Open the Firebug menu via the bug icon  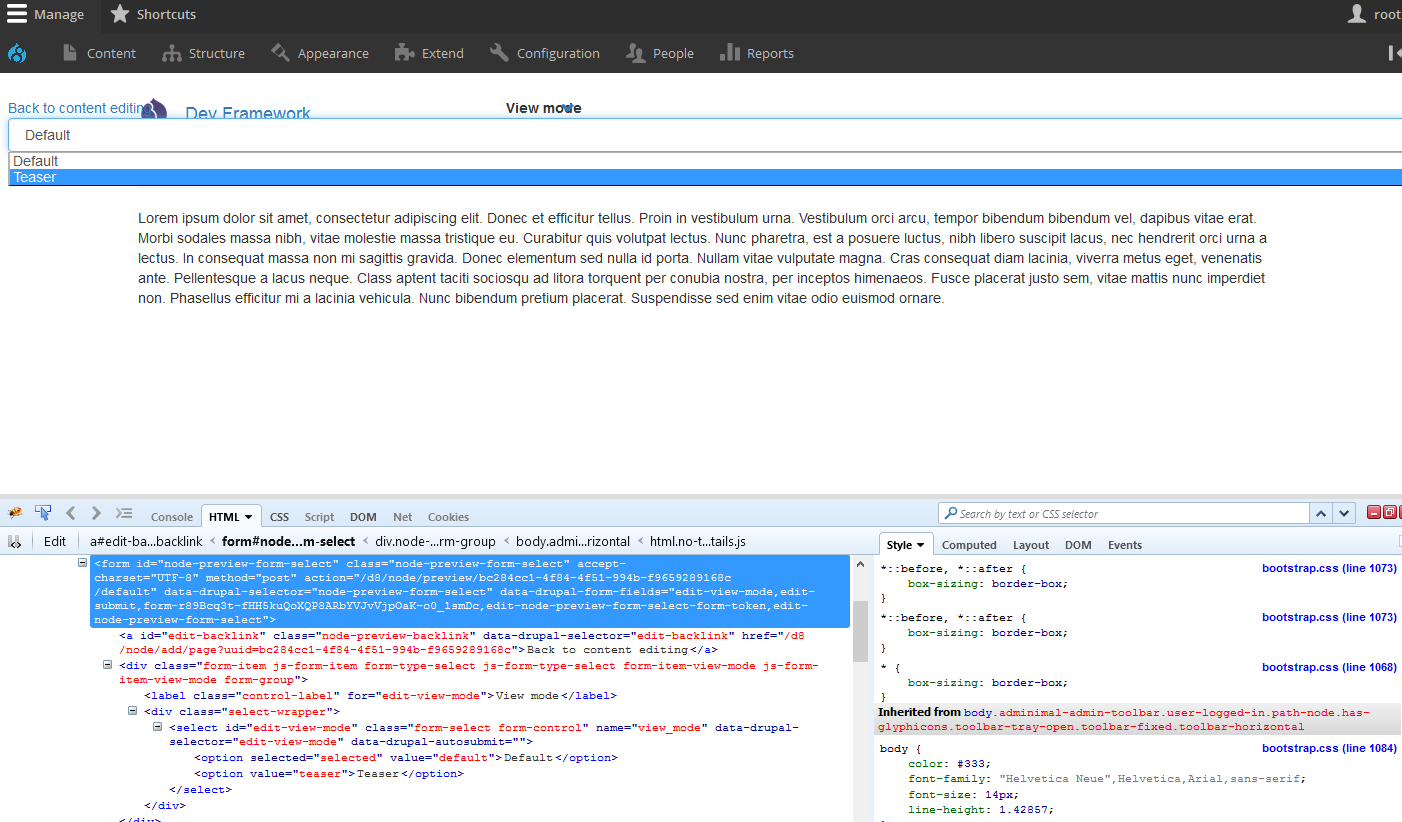pyautogui.click(x=14, y=511)
